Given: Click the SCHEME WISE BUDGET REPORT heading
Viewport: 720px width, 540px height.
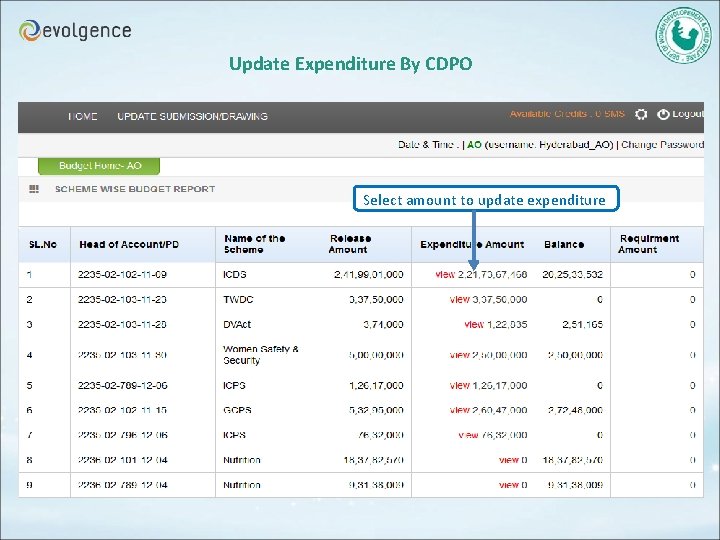Looking at the screenshot, I should (x=135, y=189).
